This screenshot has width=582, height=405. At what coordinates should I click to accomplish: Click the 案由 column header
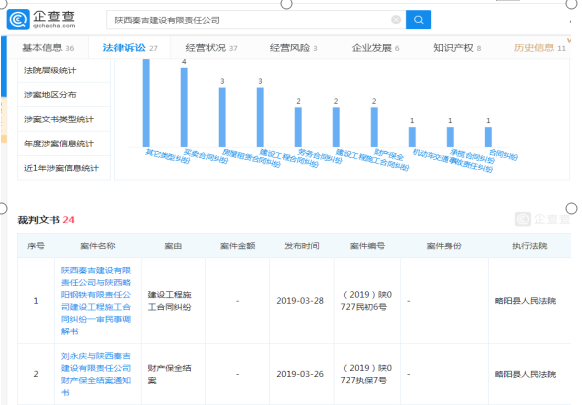173,246
